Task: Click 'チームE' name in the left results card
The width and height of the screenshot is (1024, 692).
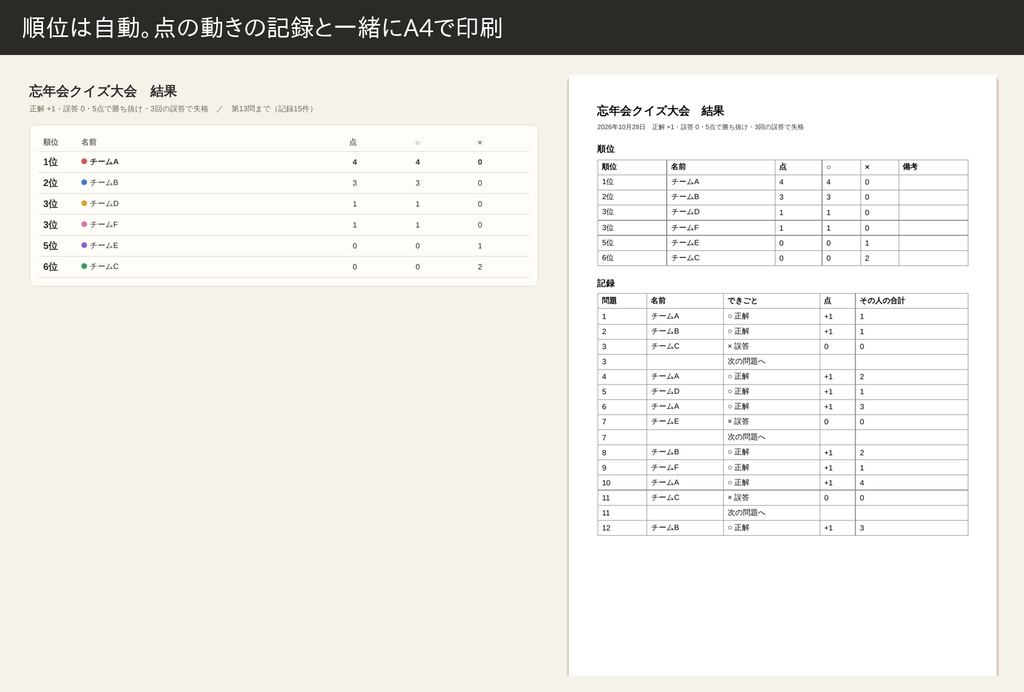Action: [104, 245]
